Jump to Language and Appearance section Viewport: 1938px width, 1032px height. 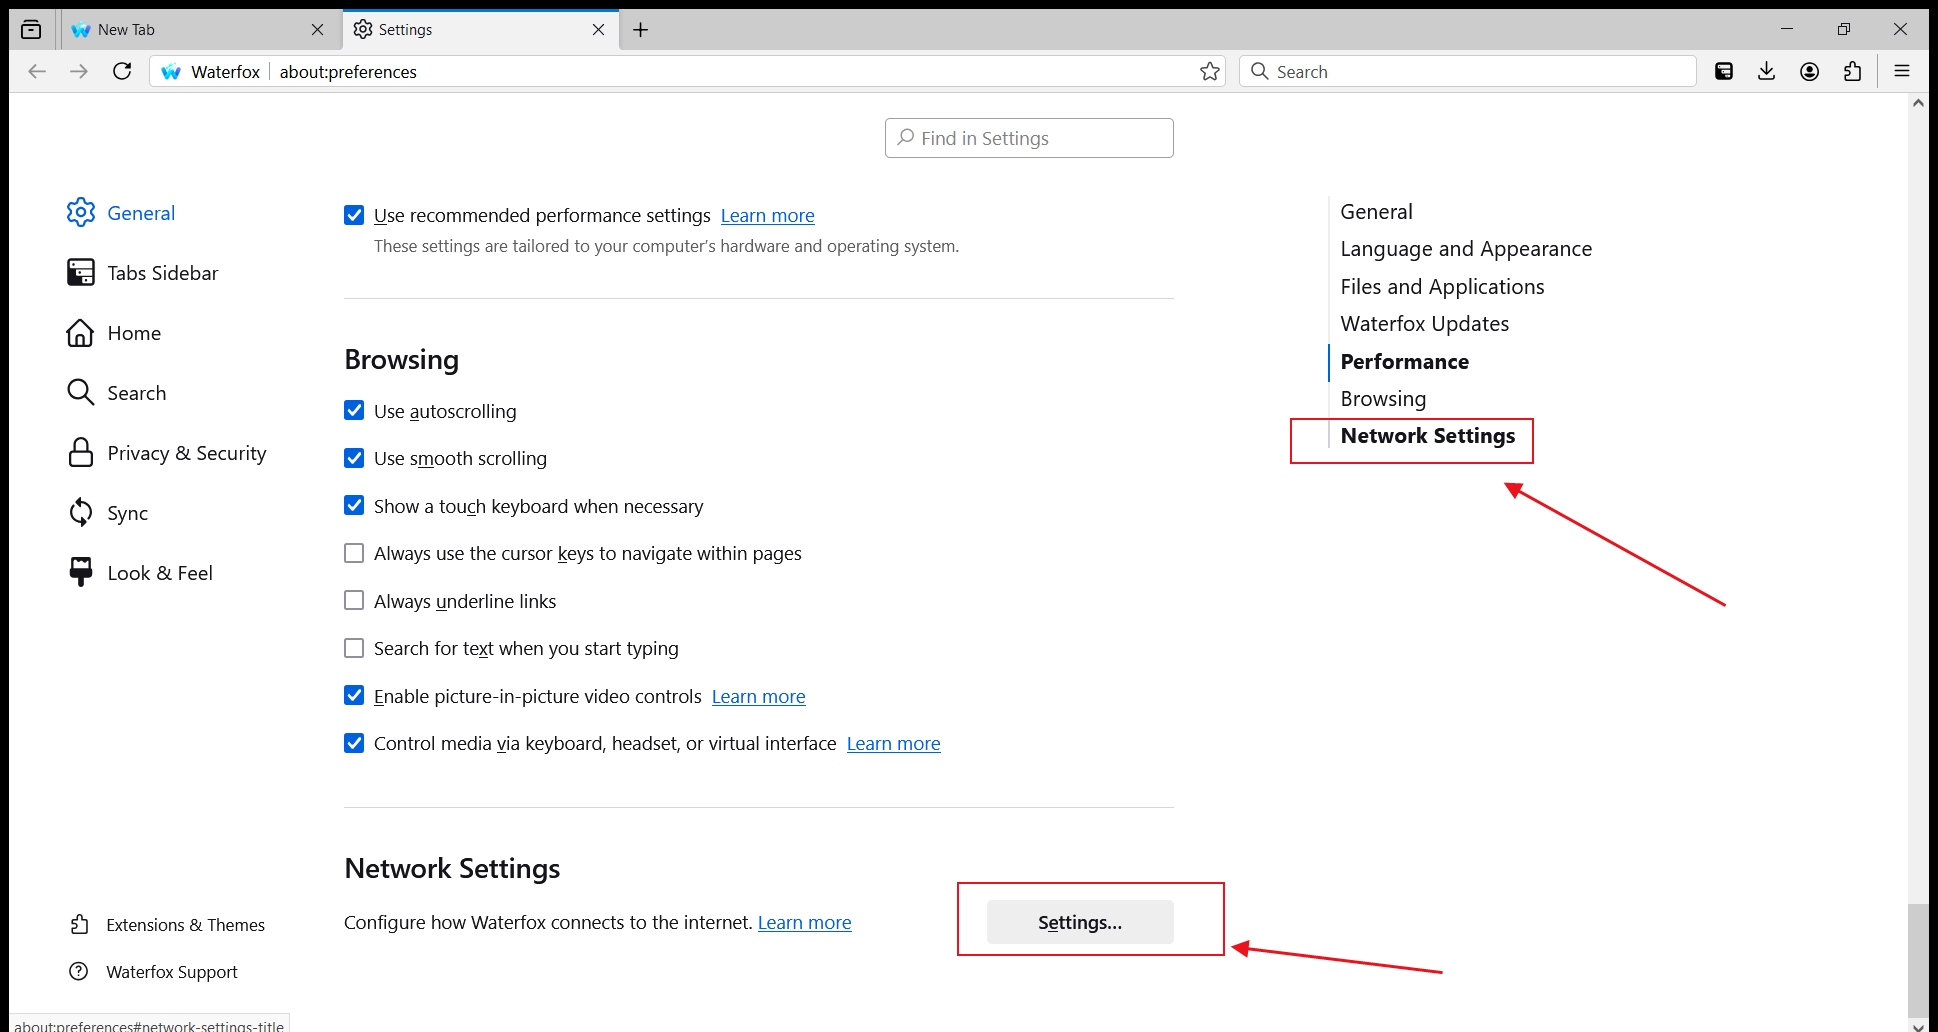[x=1465, y=249]
